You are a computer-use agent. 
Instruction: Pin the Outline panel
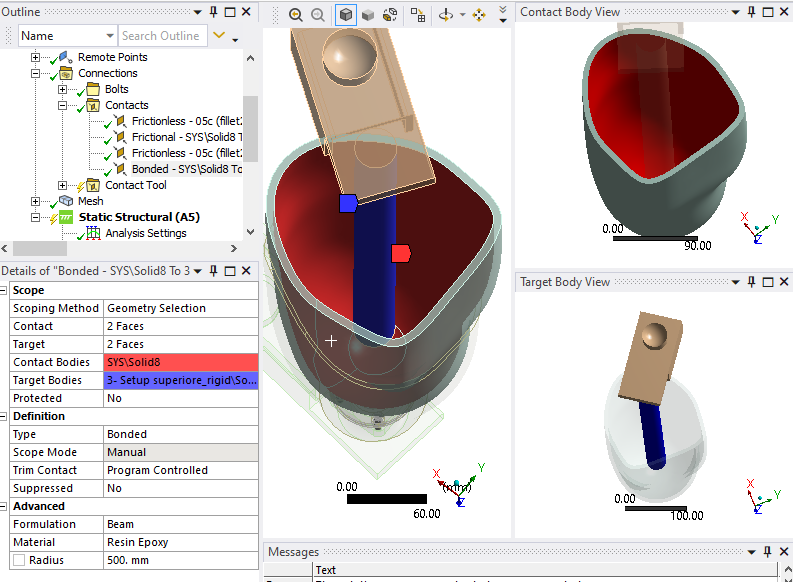(x=213, y=12)
